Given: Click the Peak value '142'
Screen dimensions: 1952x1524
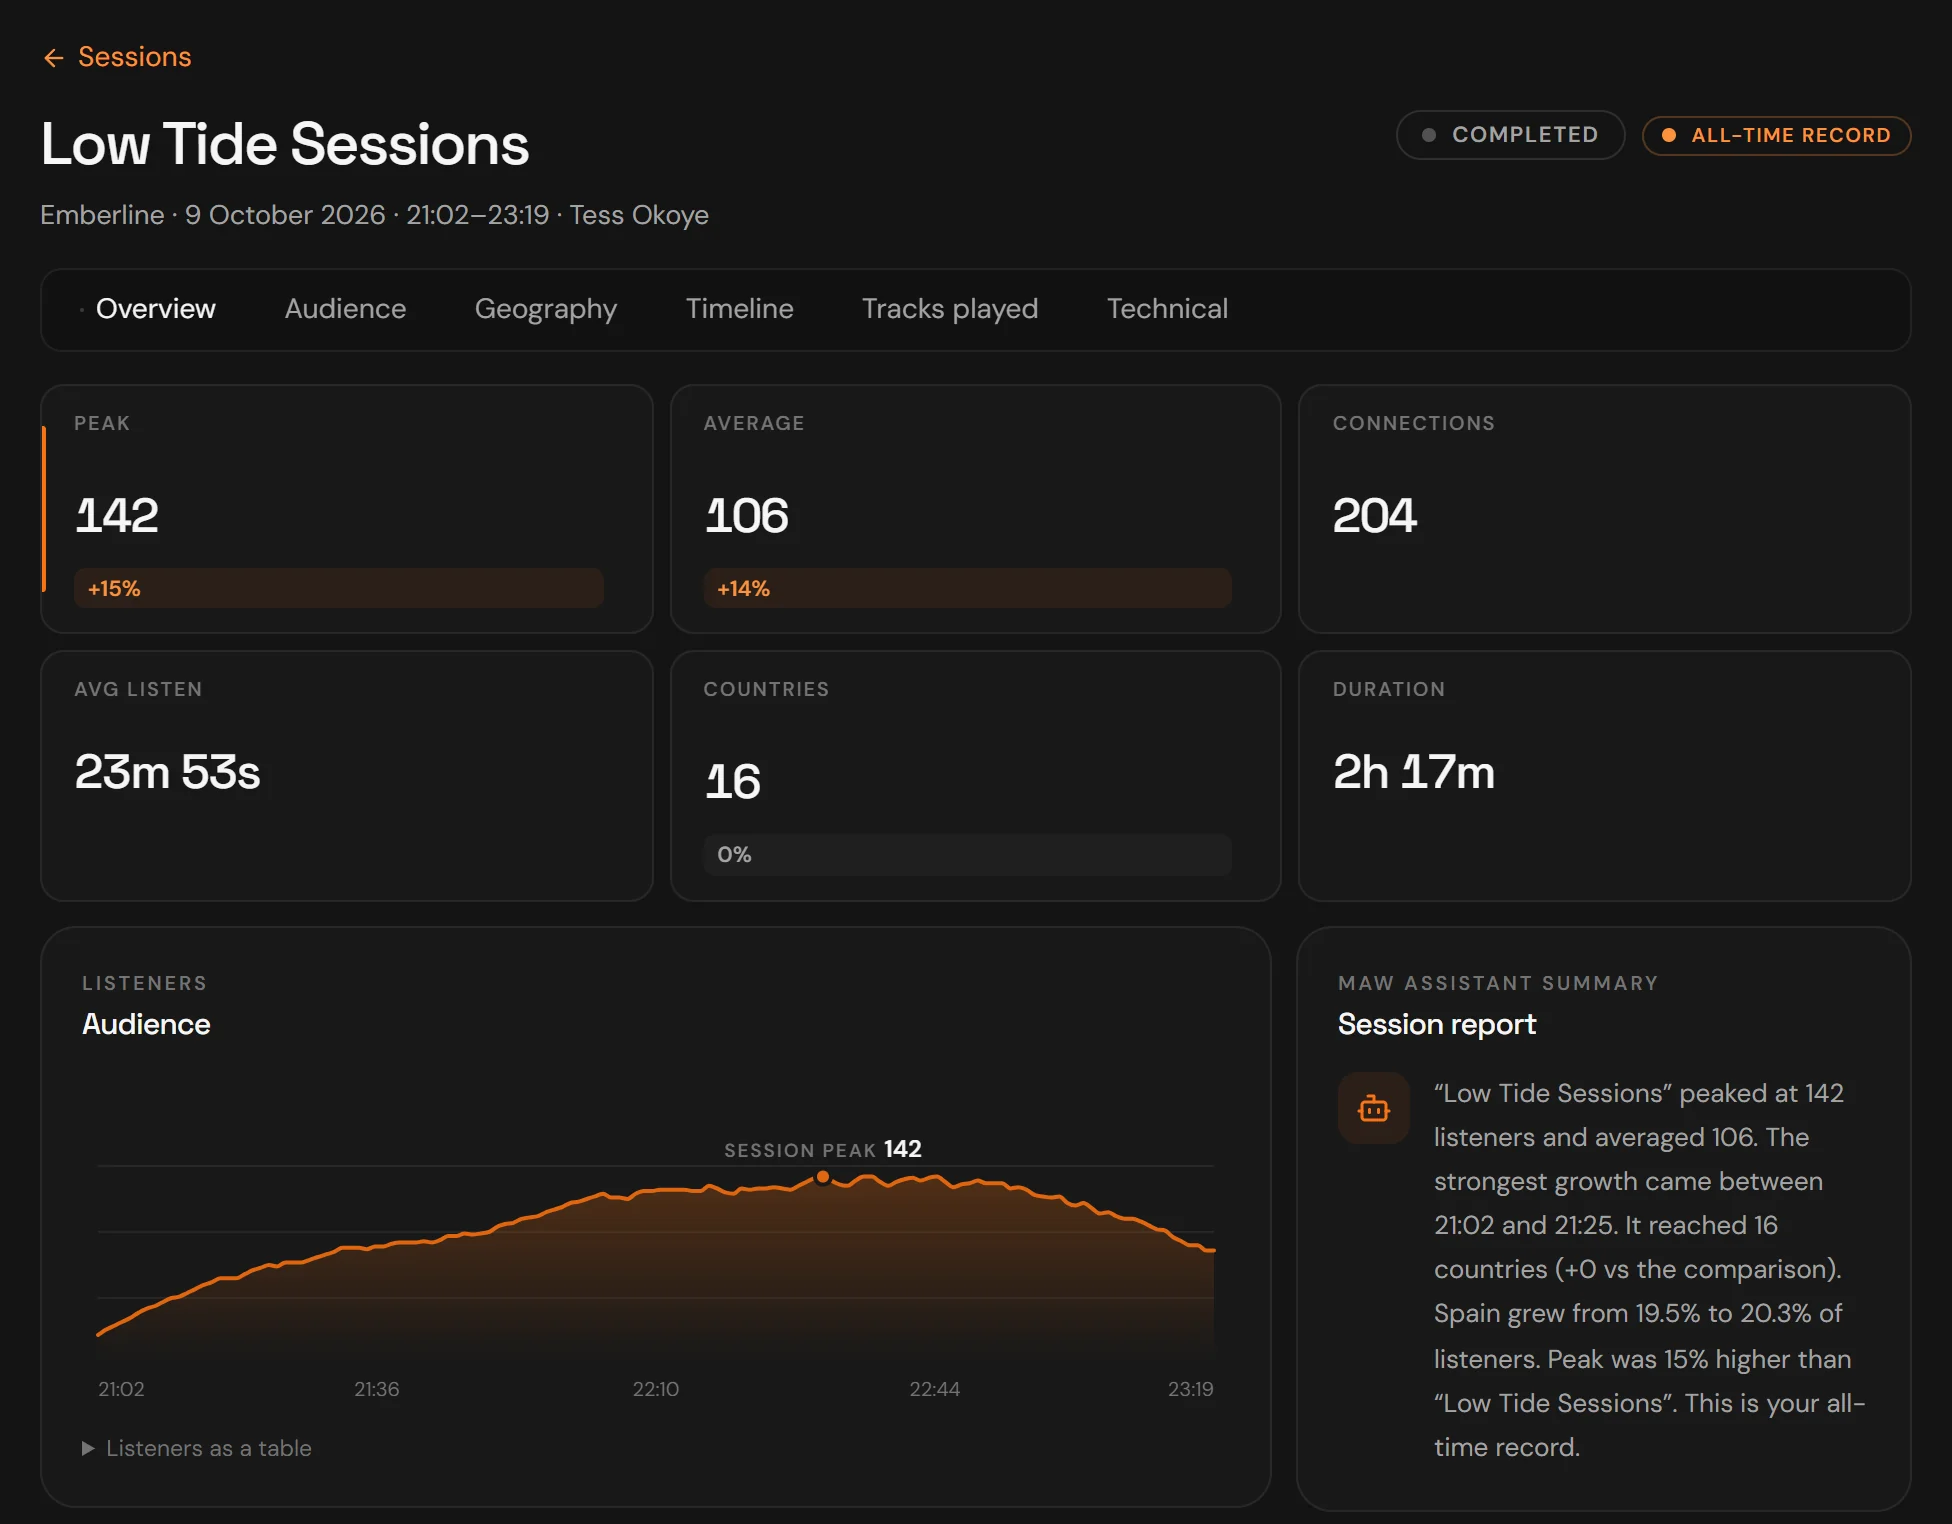Looking at the screenshot, I should [x=117, y=515].
